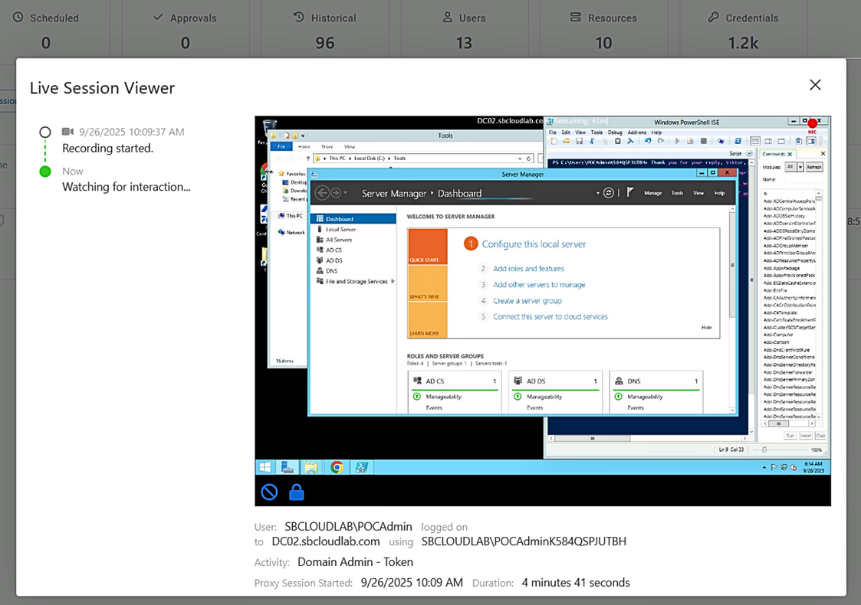Open Server Manager's navigation history dropdown arrow
861x605 pixels.
click(x=345, y=193)
